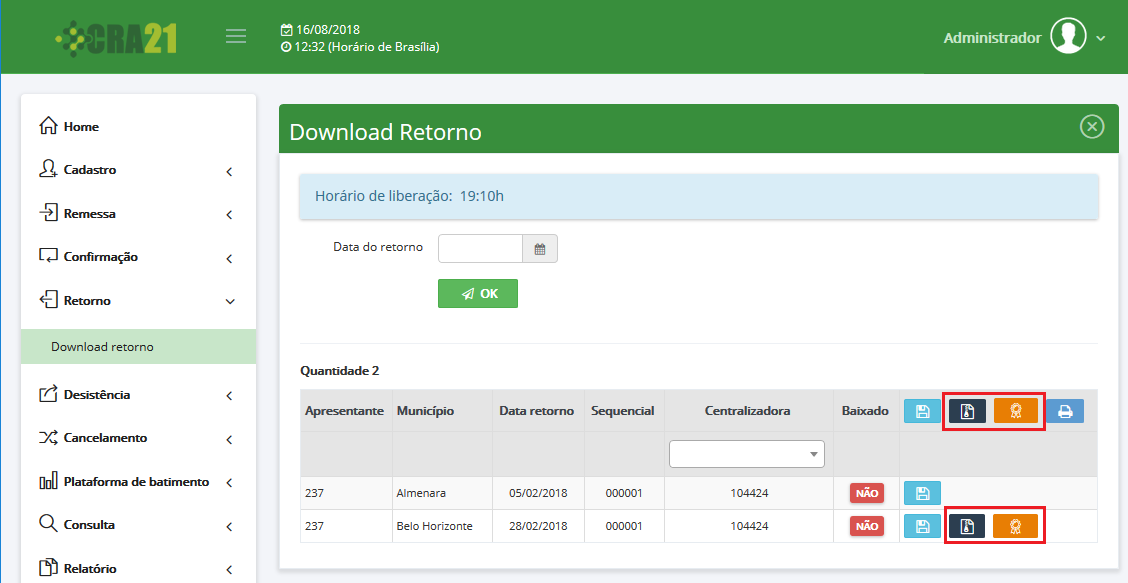Screen dimensions: 1128x583
Task: Click the print icon in table header
Action: (x=1065, y=411)
